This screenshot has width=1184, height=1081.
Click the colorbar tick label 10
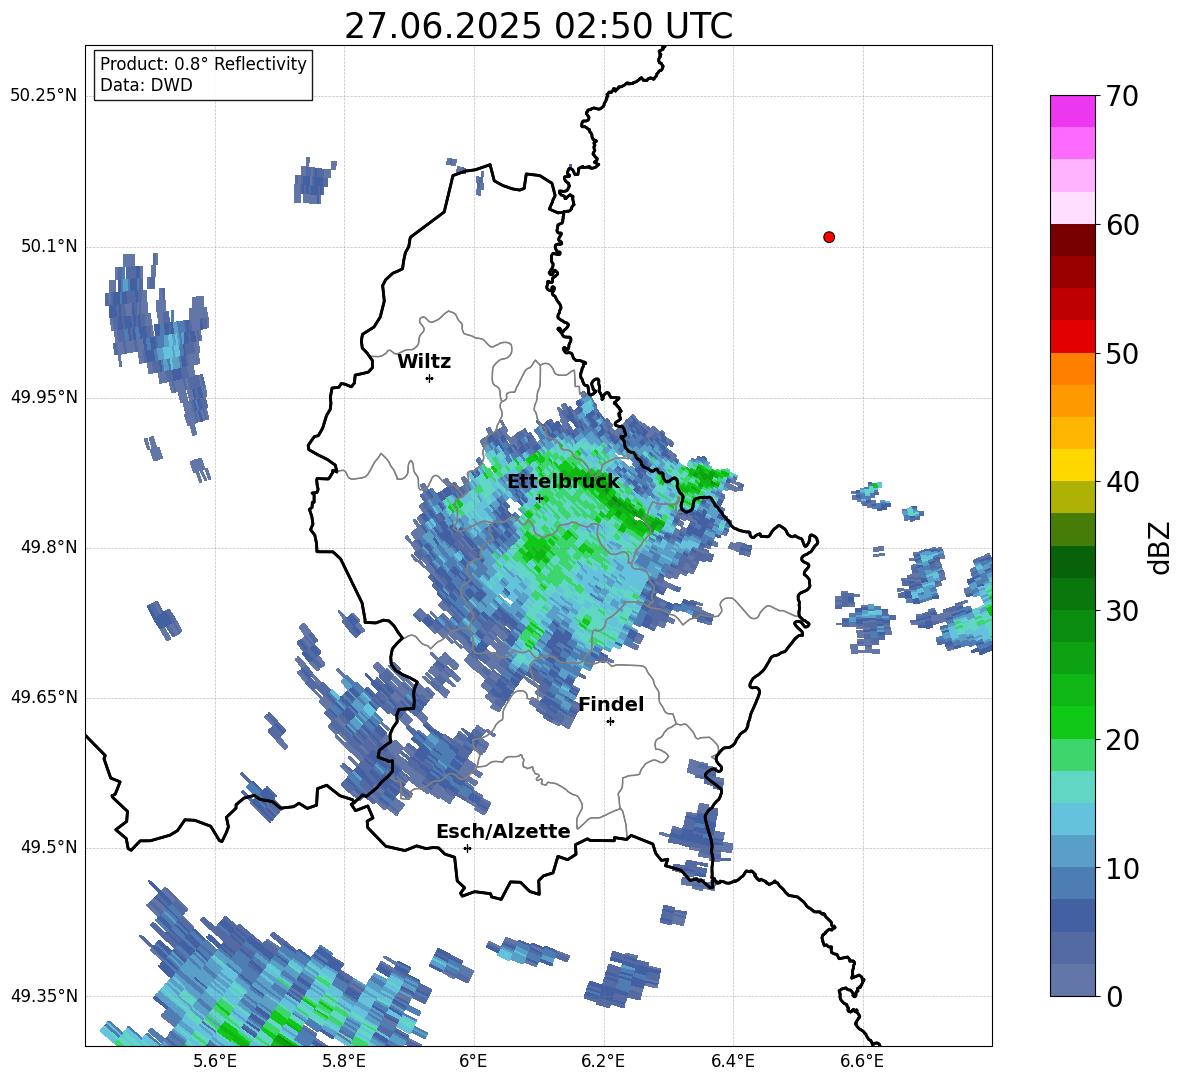(x=1122, y=868)
